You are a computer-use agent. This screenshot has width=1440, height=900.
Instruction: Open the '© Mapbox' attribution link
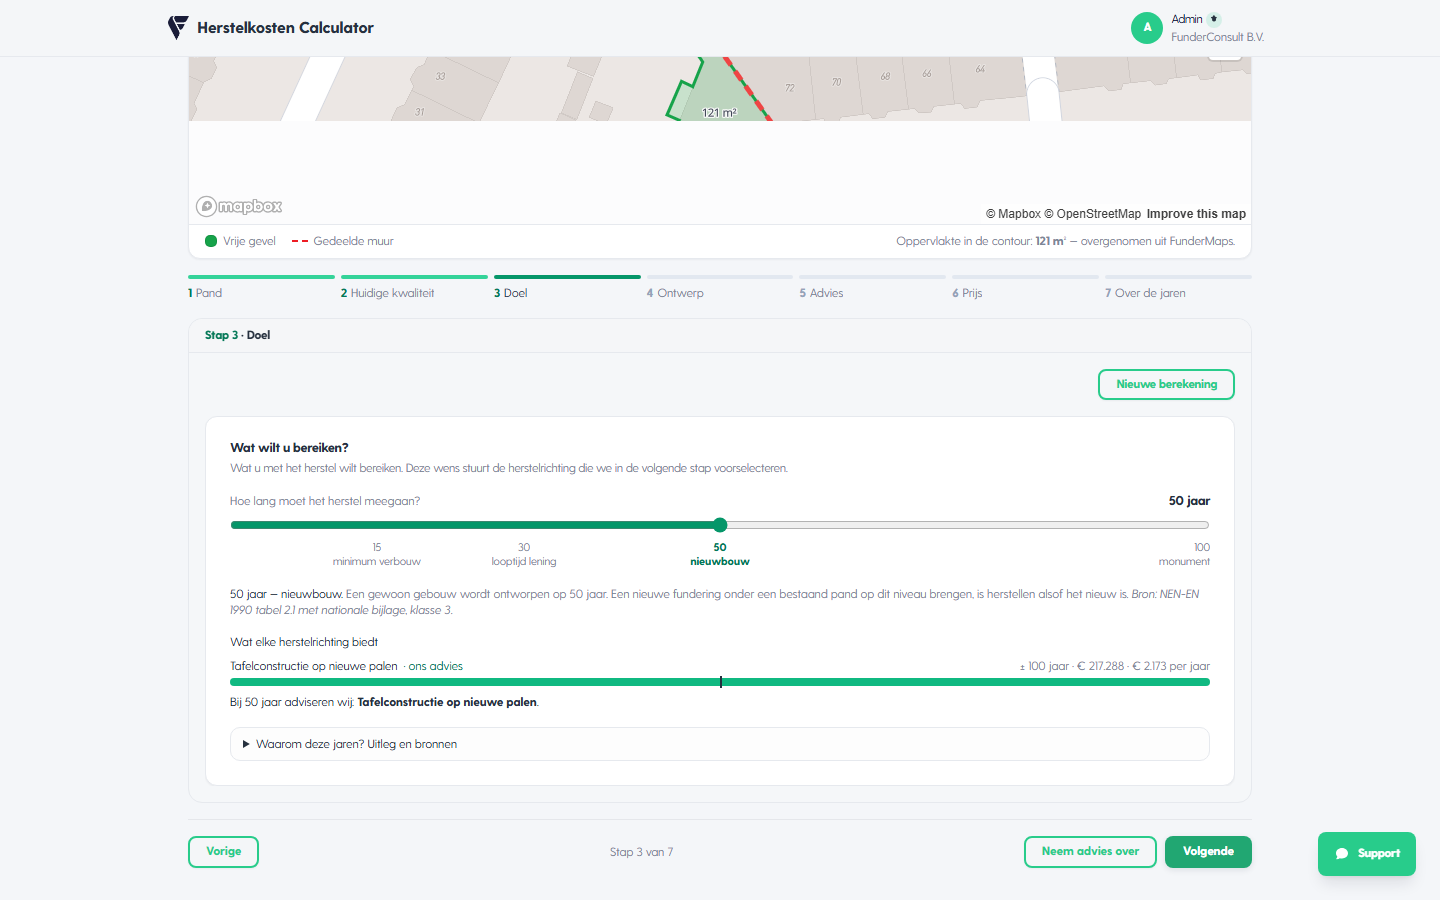click(x=1013, y=214)
